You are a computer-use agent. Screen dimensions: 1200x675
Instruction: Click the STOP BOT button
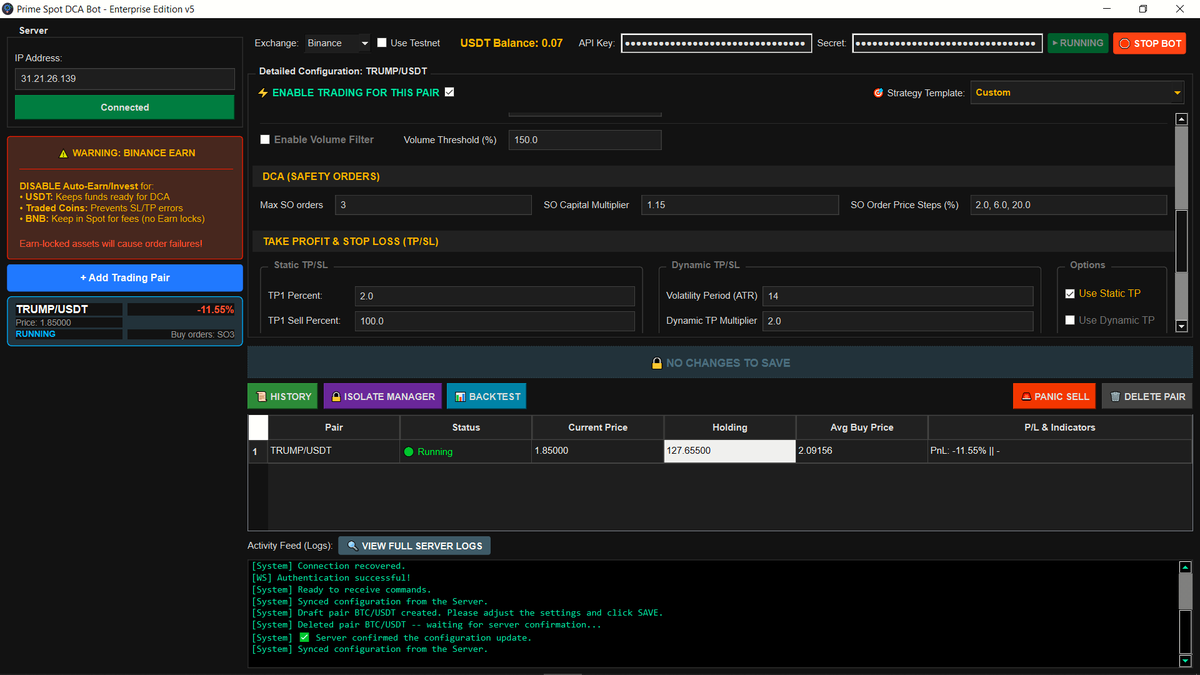pyautogui.click(x=1149, y=43)
